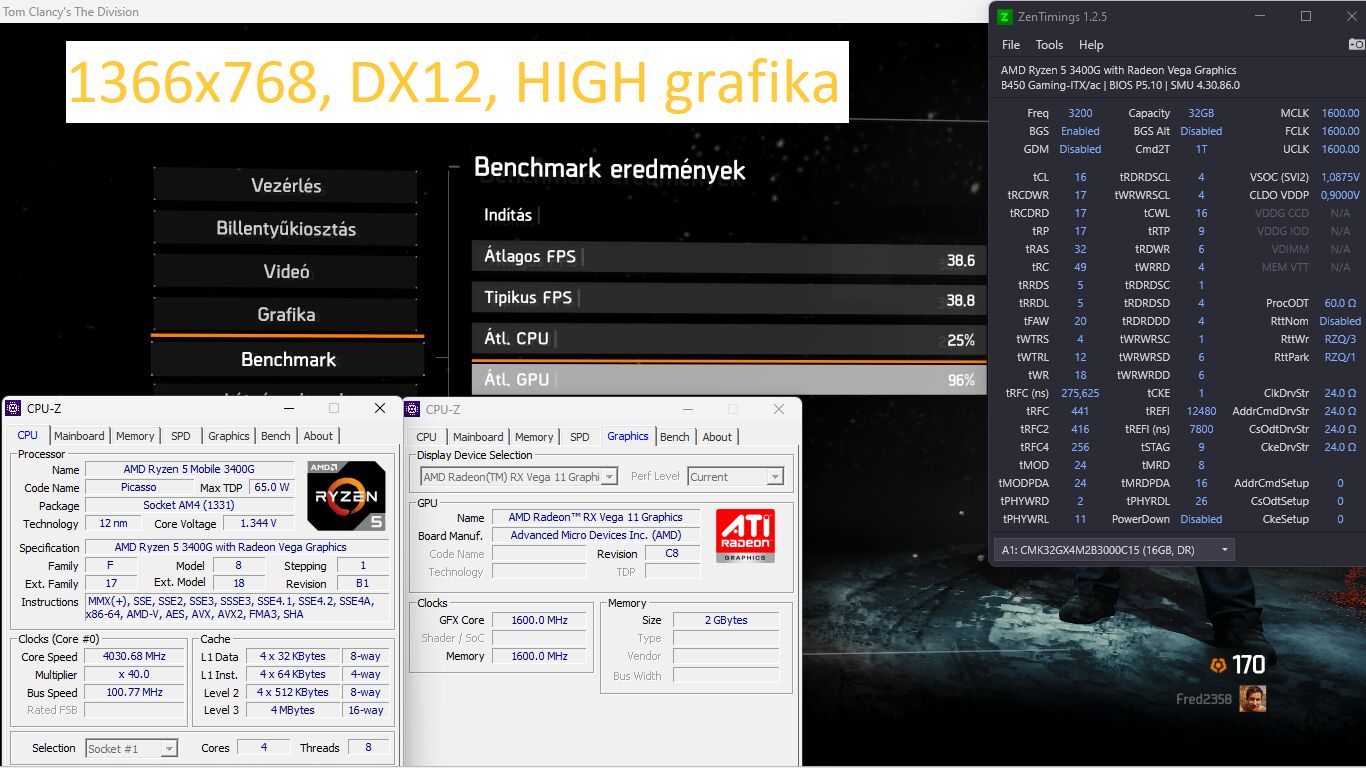This screenshot has width=1366, height=768.
Task: Click the Core Voltage 1.344 V field
Action: (258, 523)
